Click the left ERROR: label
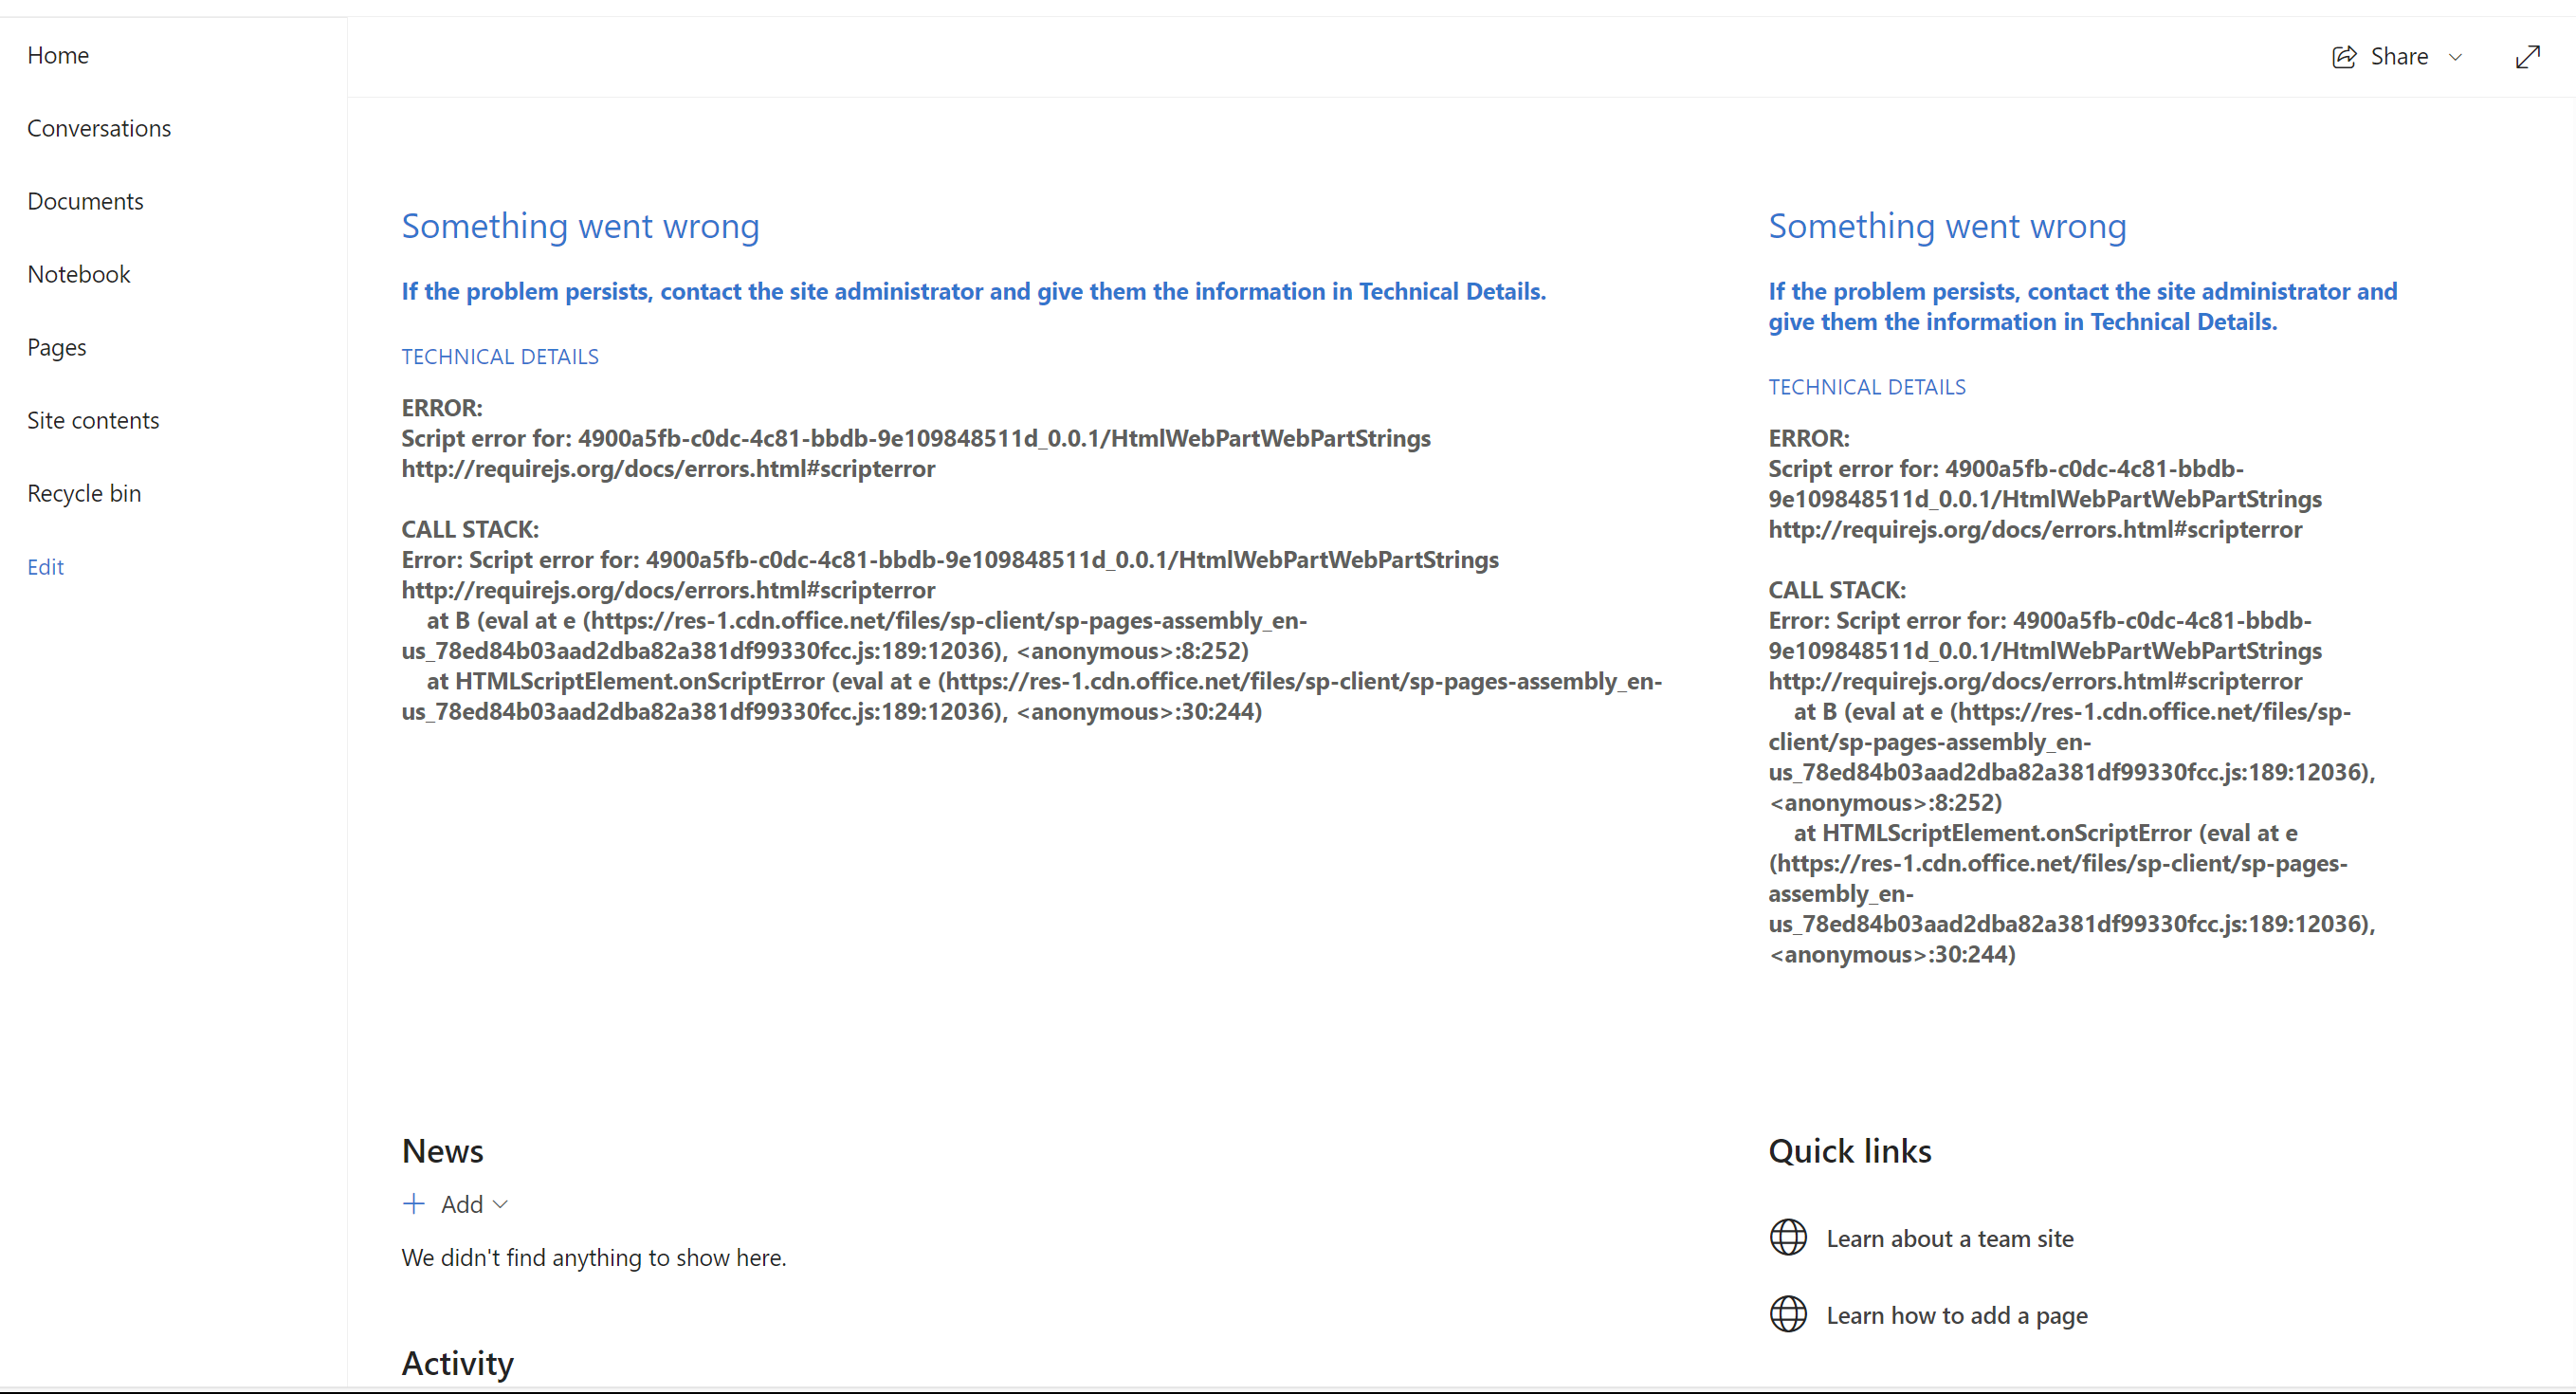2576x1394 pixels. (x=442, y=408)
